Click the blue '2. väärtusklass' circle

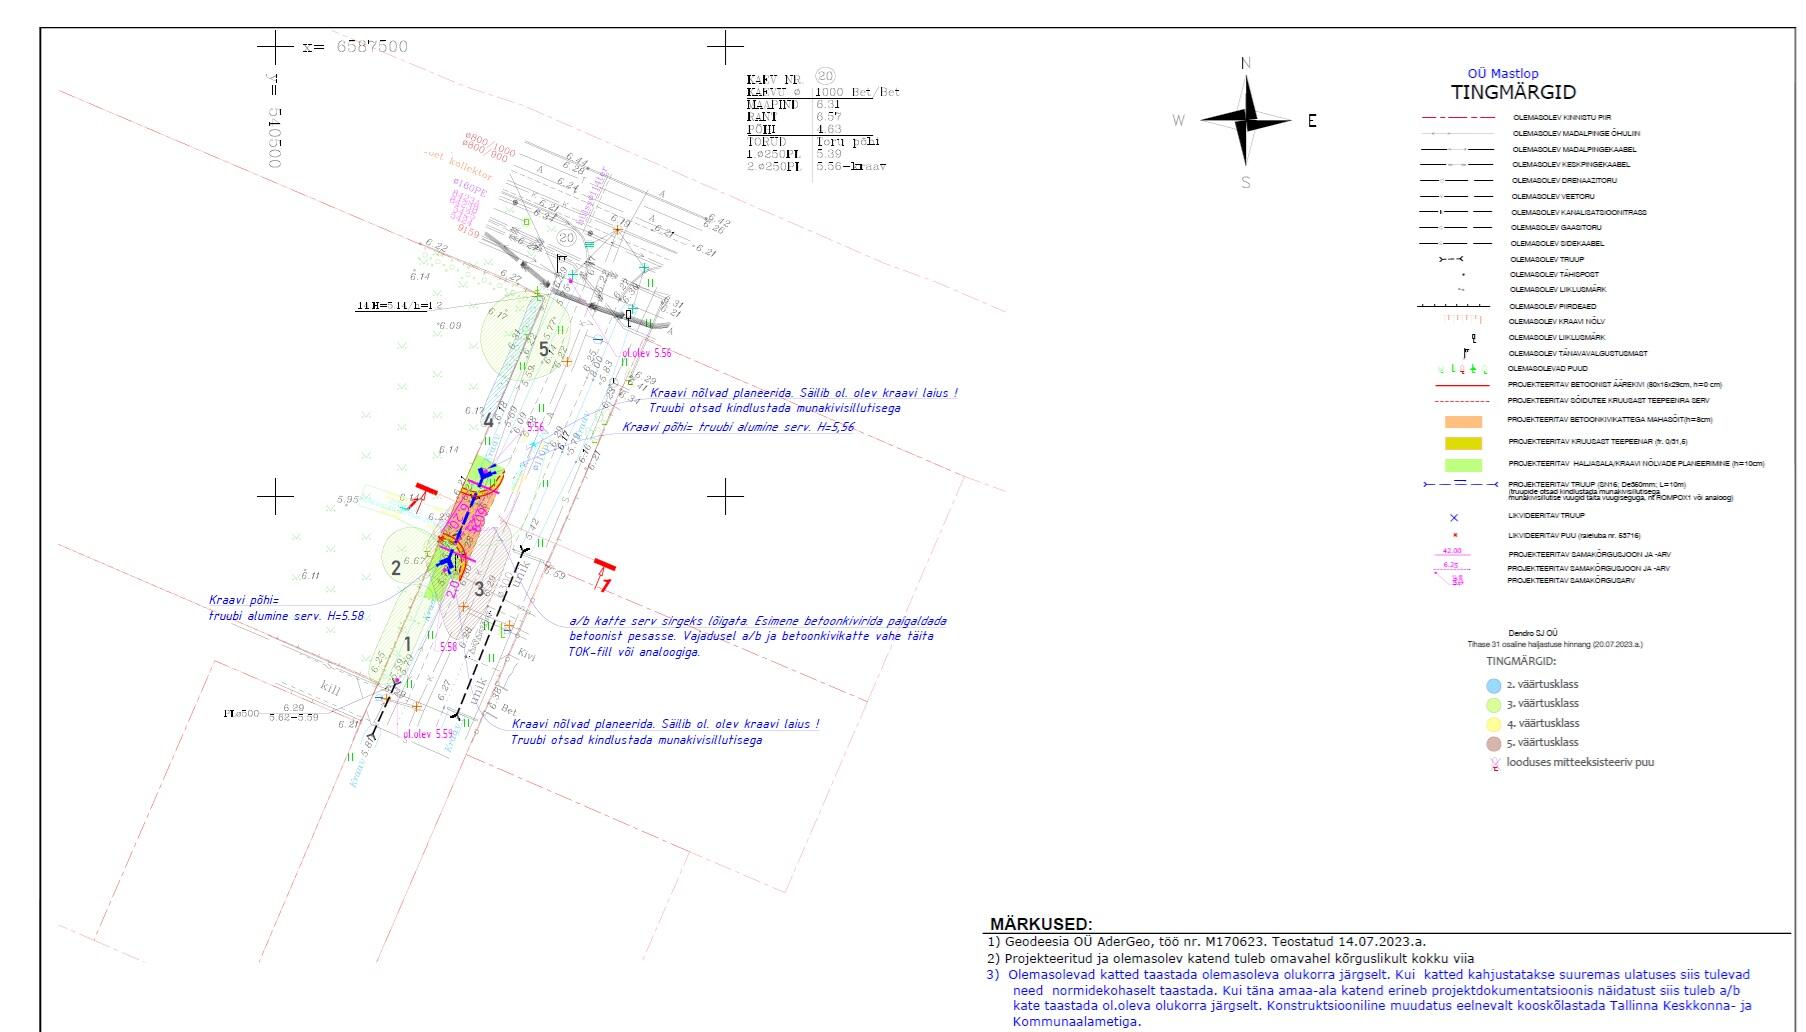click(x=1493, y=686)
